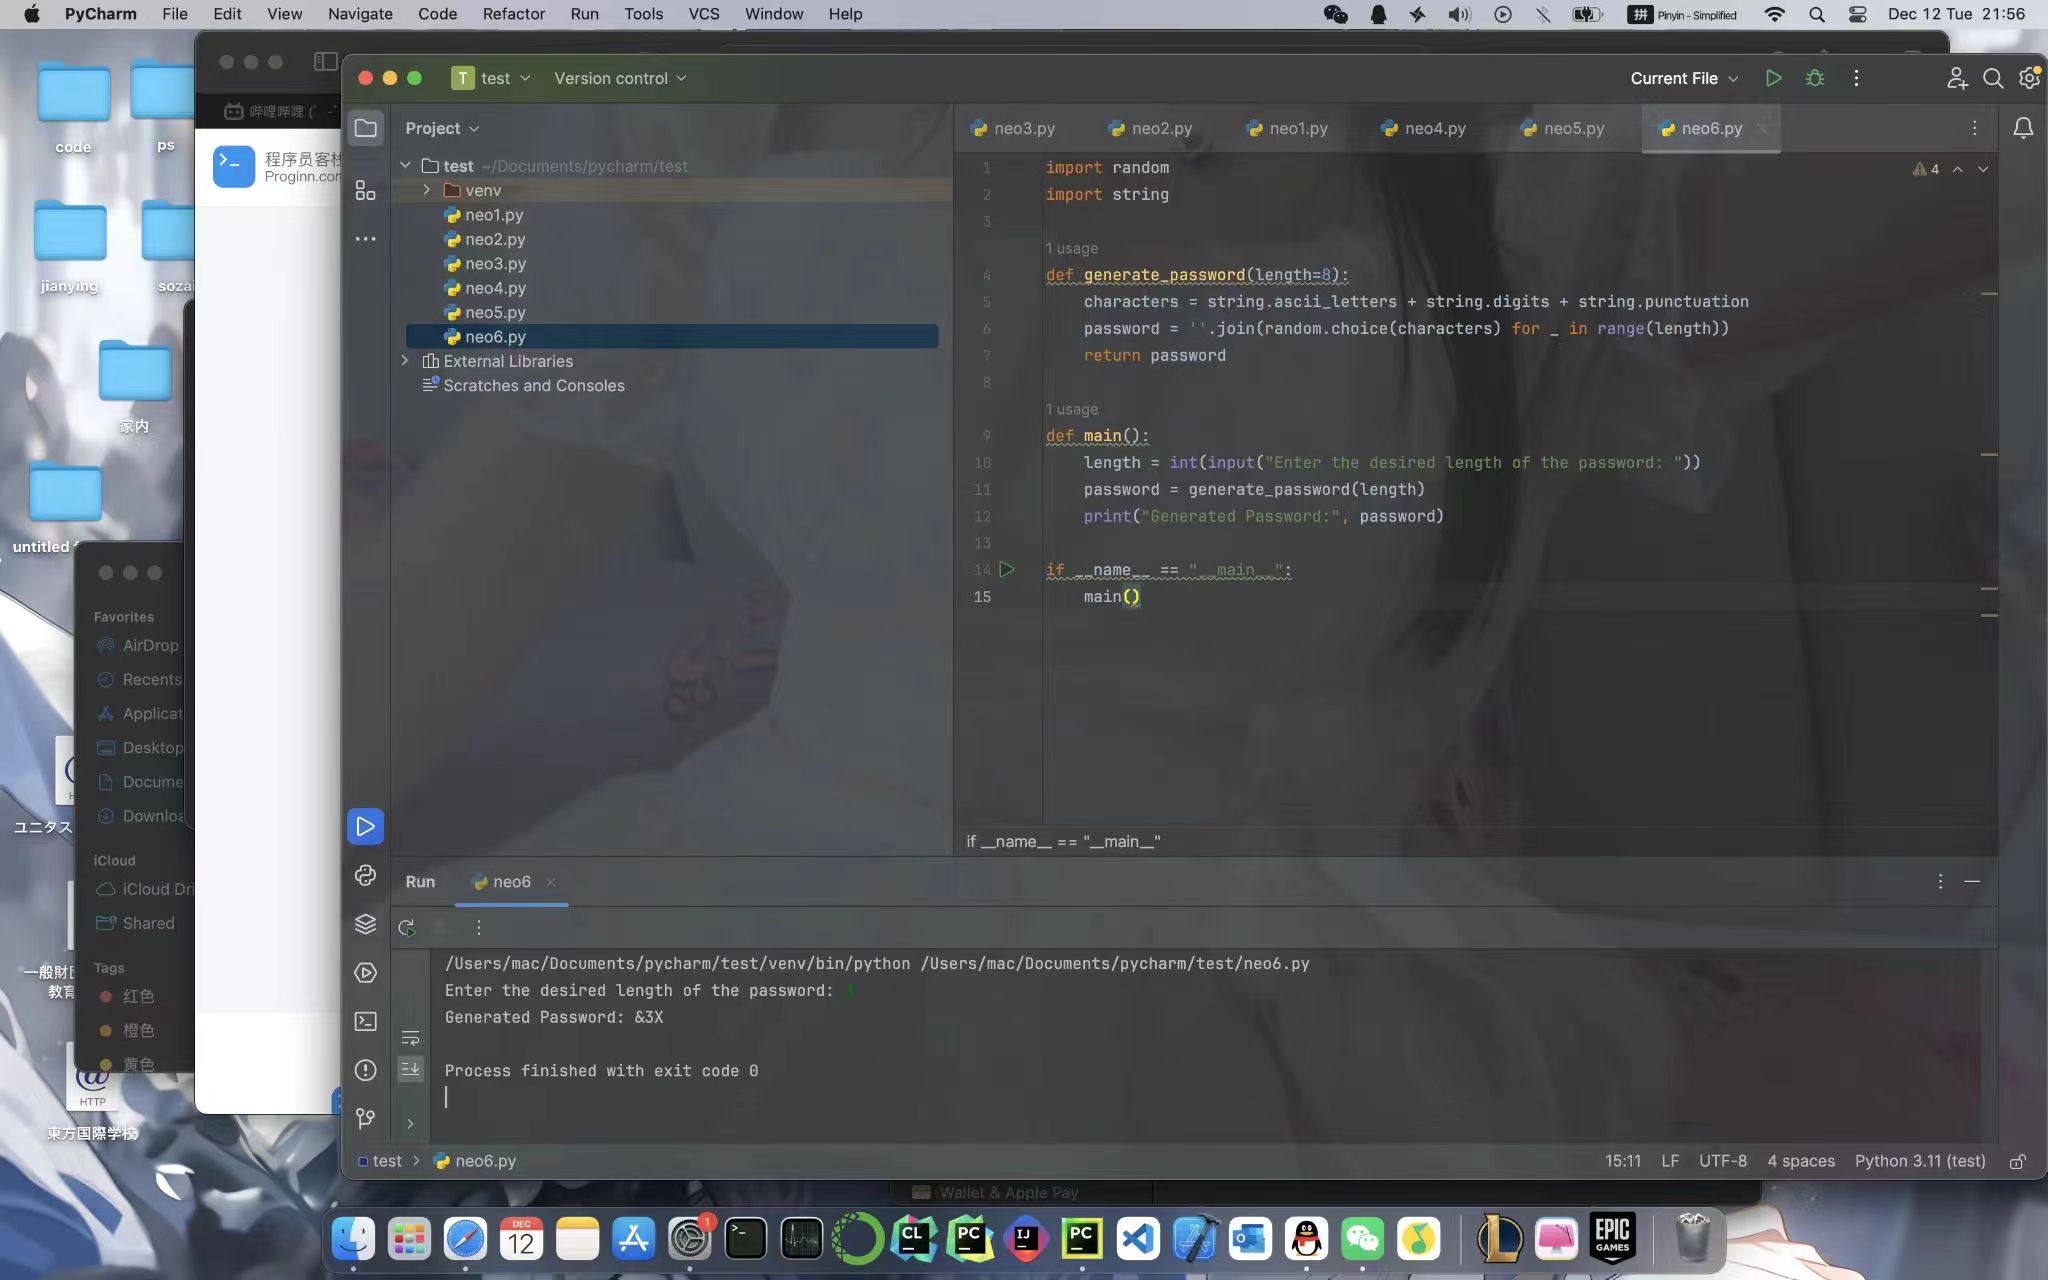
Task: Toggle the Run tool window button
Action: point(366,827)
